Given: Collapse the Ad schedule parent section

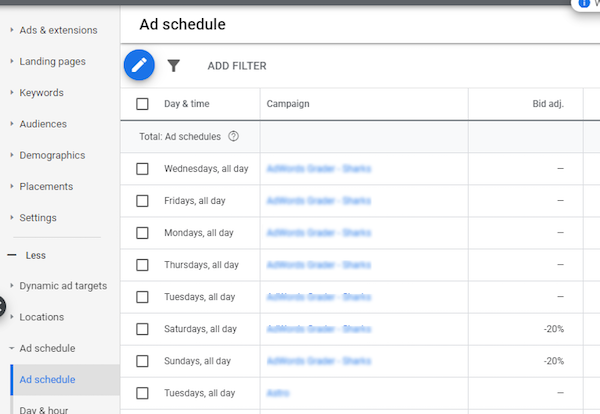Looking at the screenshot, I should click(x=46, y=348).
